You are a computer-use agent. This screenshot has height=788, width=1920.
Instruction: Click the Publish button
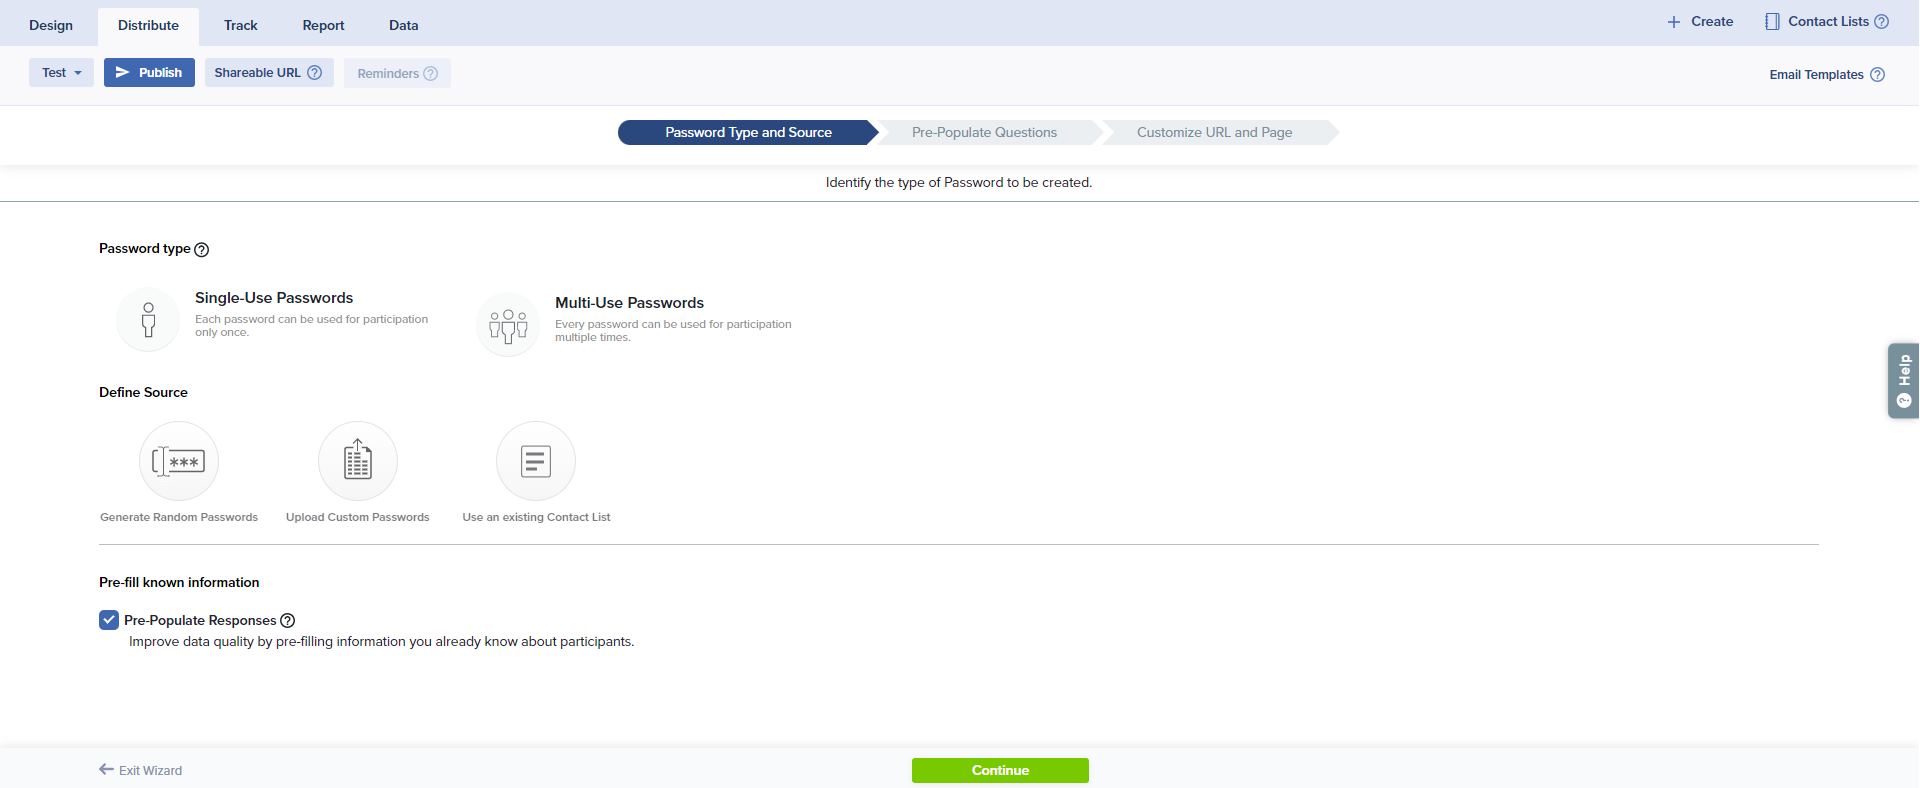pyautogui.click(x=149, y=73)
